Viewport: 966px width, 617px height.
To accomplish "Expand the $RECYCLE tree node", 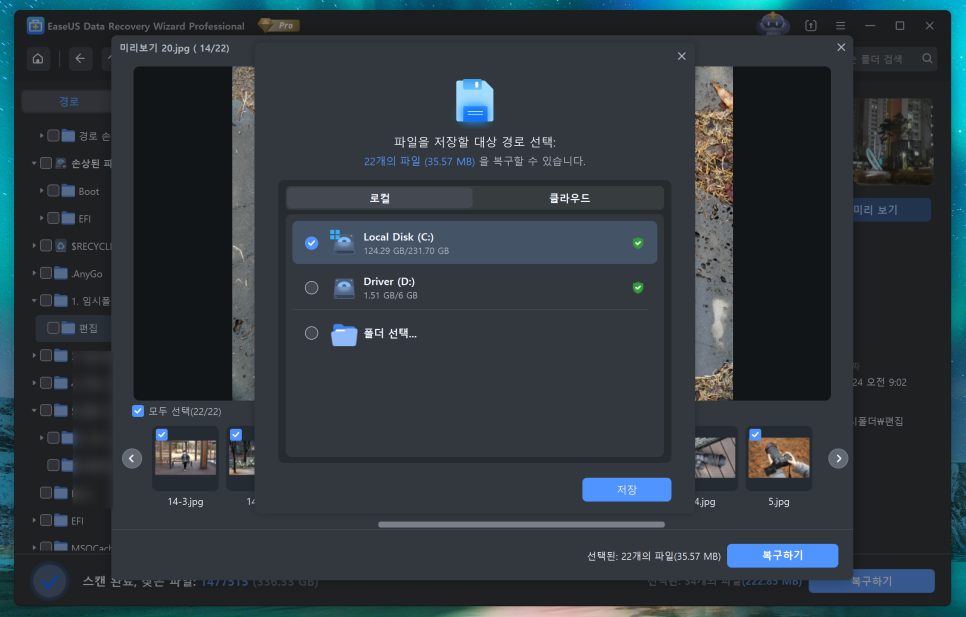I will (34, 246).
